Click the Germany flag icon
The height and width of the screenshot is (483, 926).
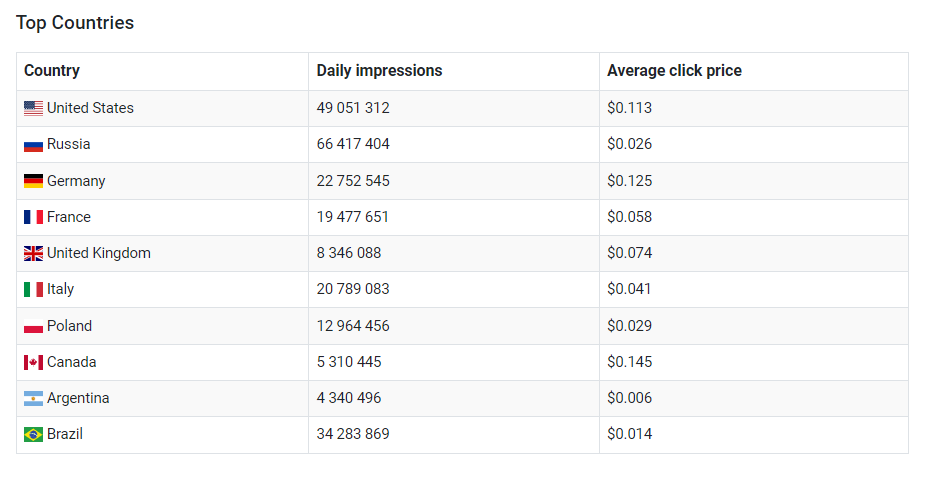[33, 181]
